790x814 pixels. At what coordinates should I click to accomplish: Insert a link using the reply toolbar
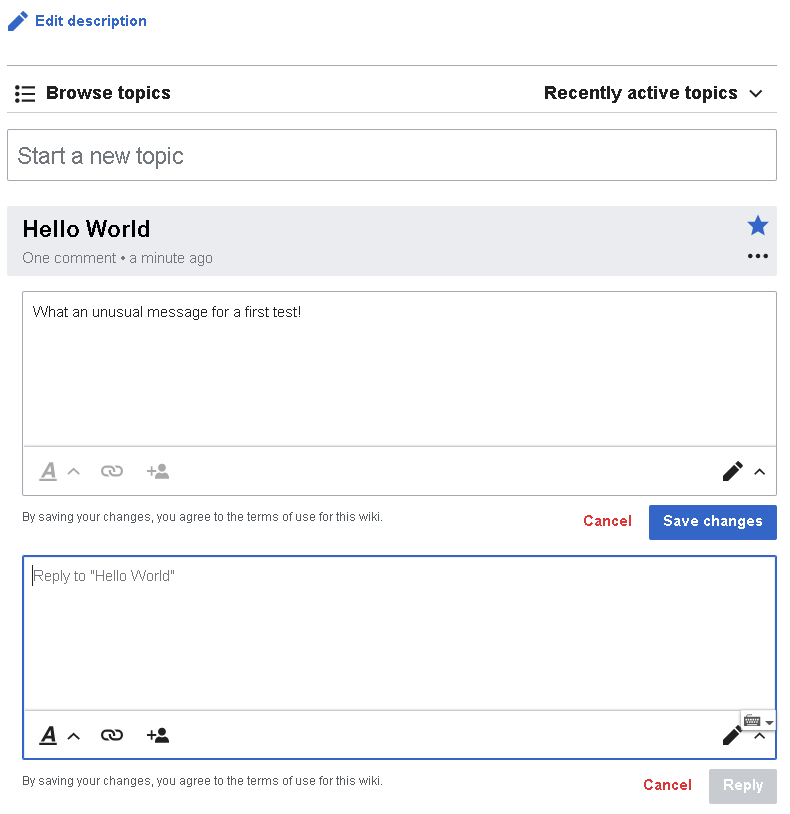pyautogui.click(x=112, y=736)
